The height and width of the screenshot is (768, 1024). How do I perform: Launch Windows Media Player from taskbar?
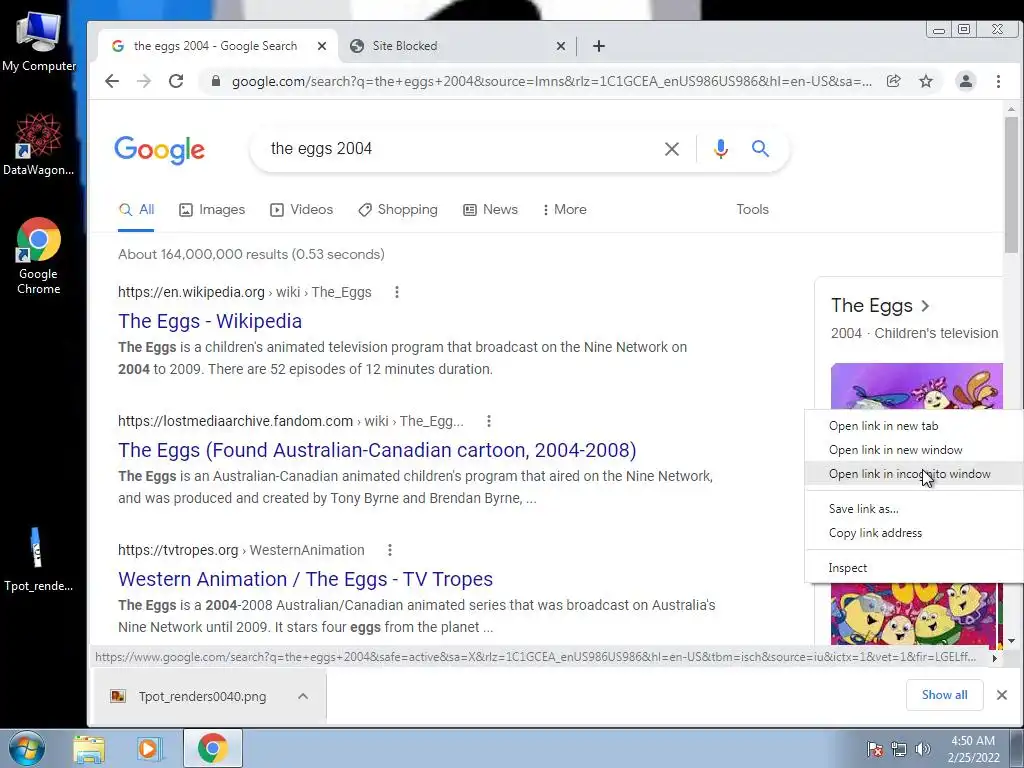[149, 748]
